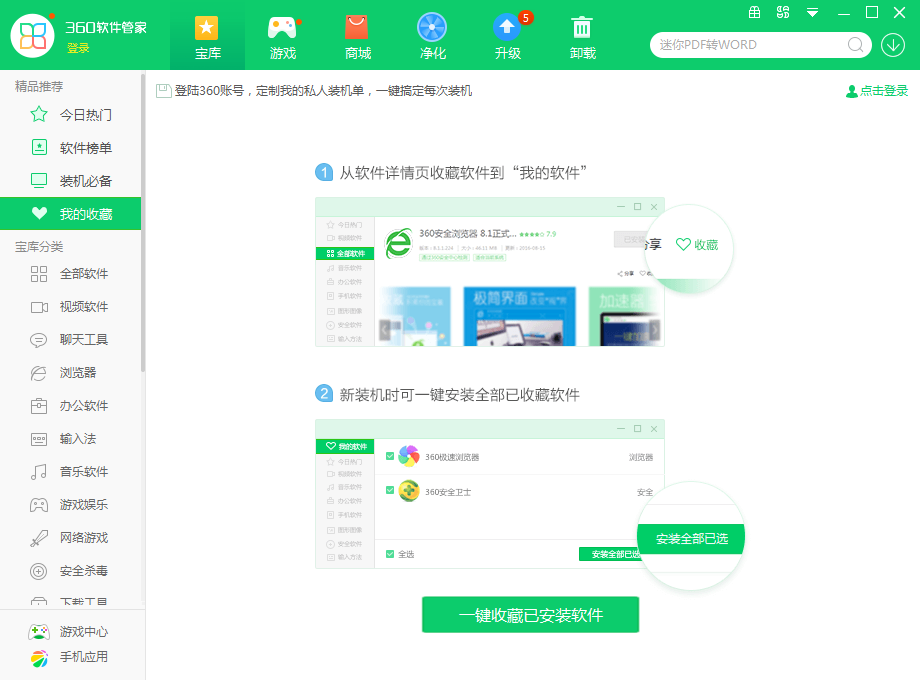The width and height of the screenshot is (920, 680).
Task: Click the step 1 tutorial screenshot
Action: pos(490,272)
